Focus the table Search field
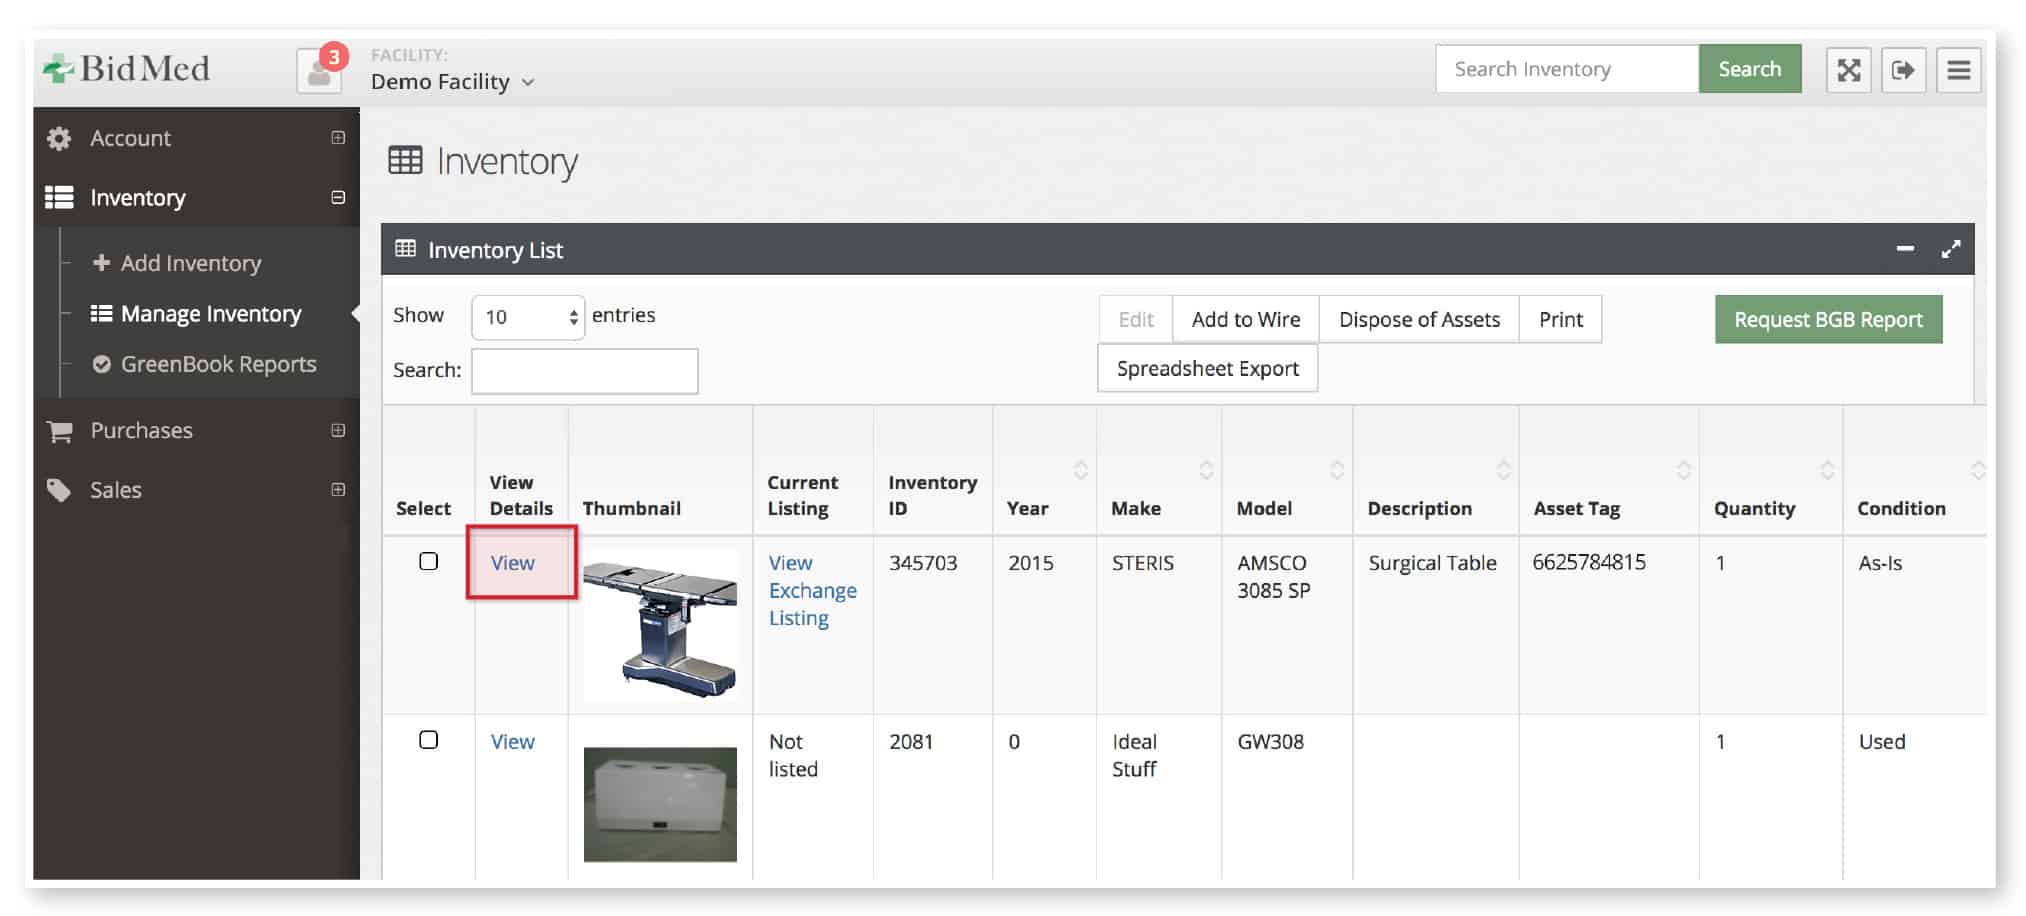Screen dimensions: 2026x916 point(584,371)
